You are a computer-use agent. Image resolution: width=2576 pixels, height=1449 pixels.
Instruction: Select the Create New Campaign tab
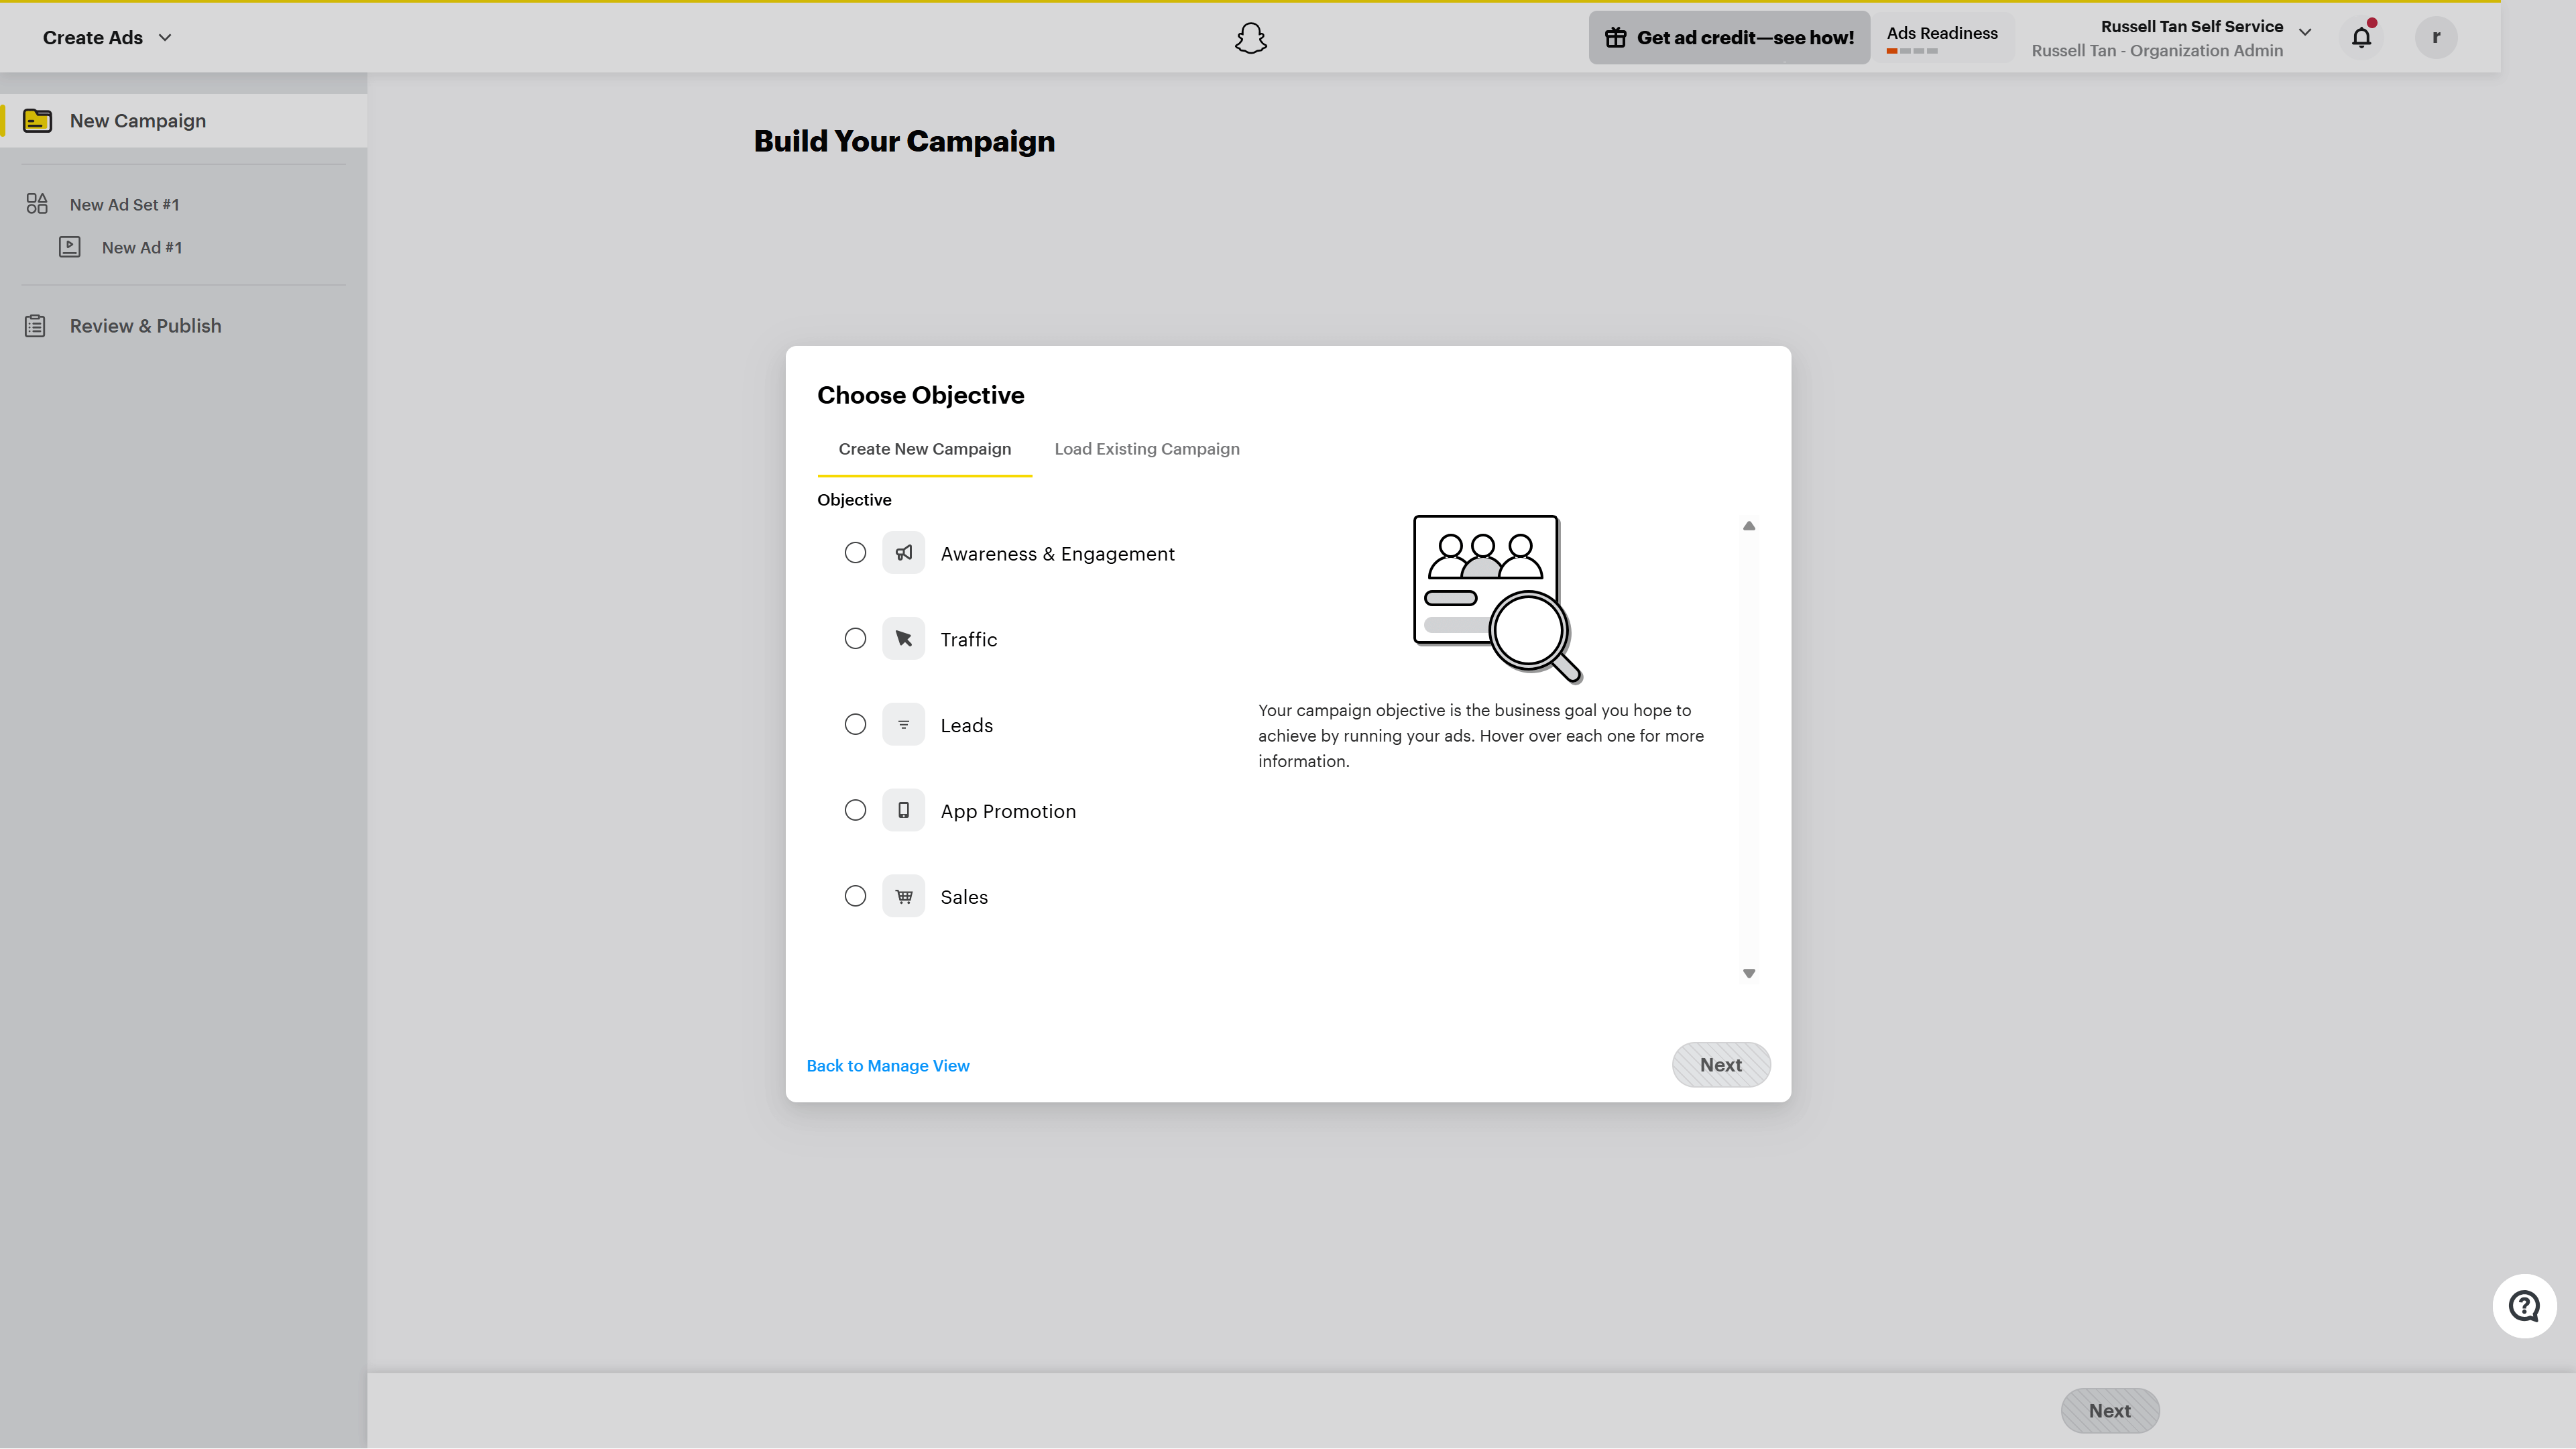pyautogui.click(x=924, y=449)
